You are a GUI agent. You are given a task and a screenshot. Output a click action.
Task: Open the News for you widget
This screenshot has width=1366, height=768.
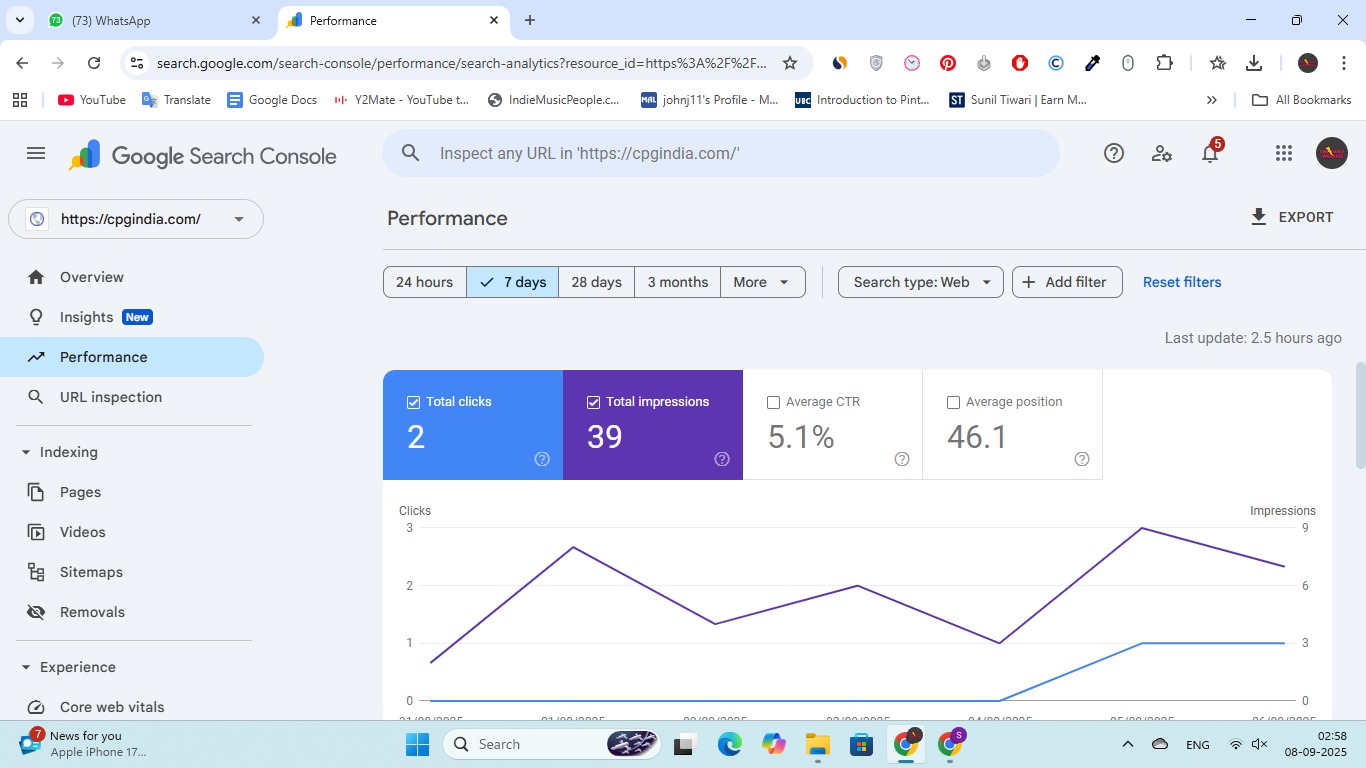(83, 743)
